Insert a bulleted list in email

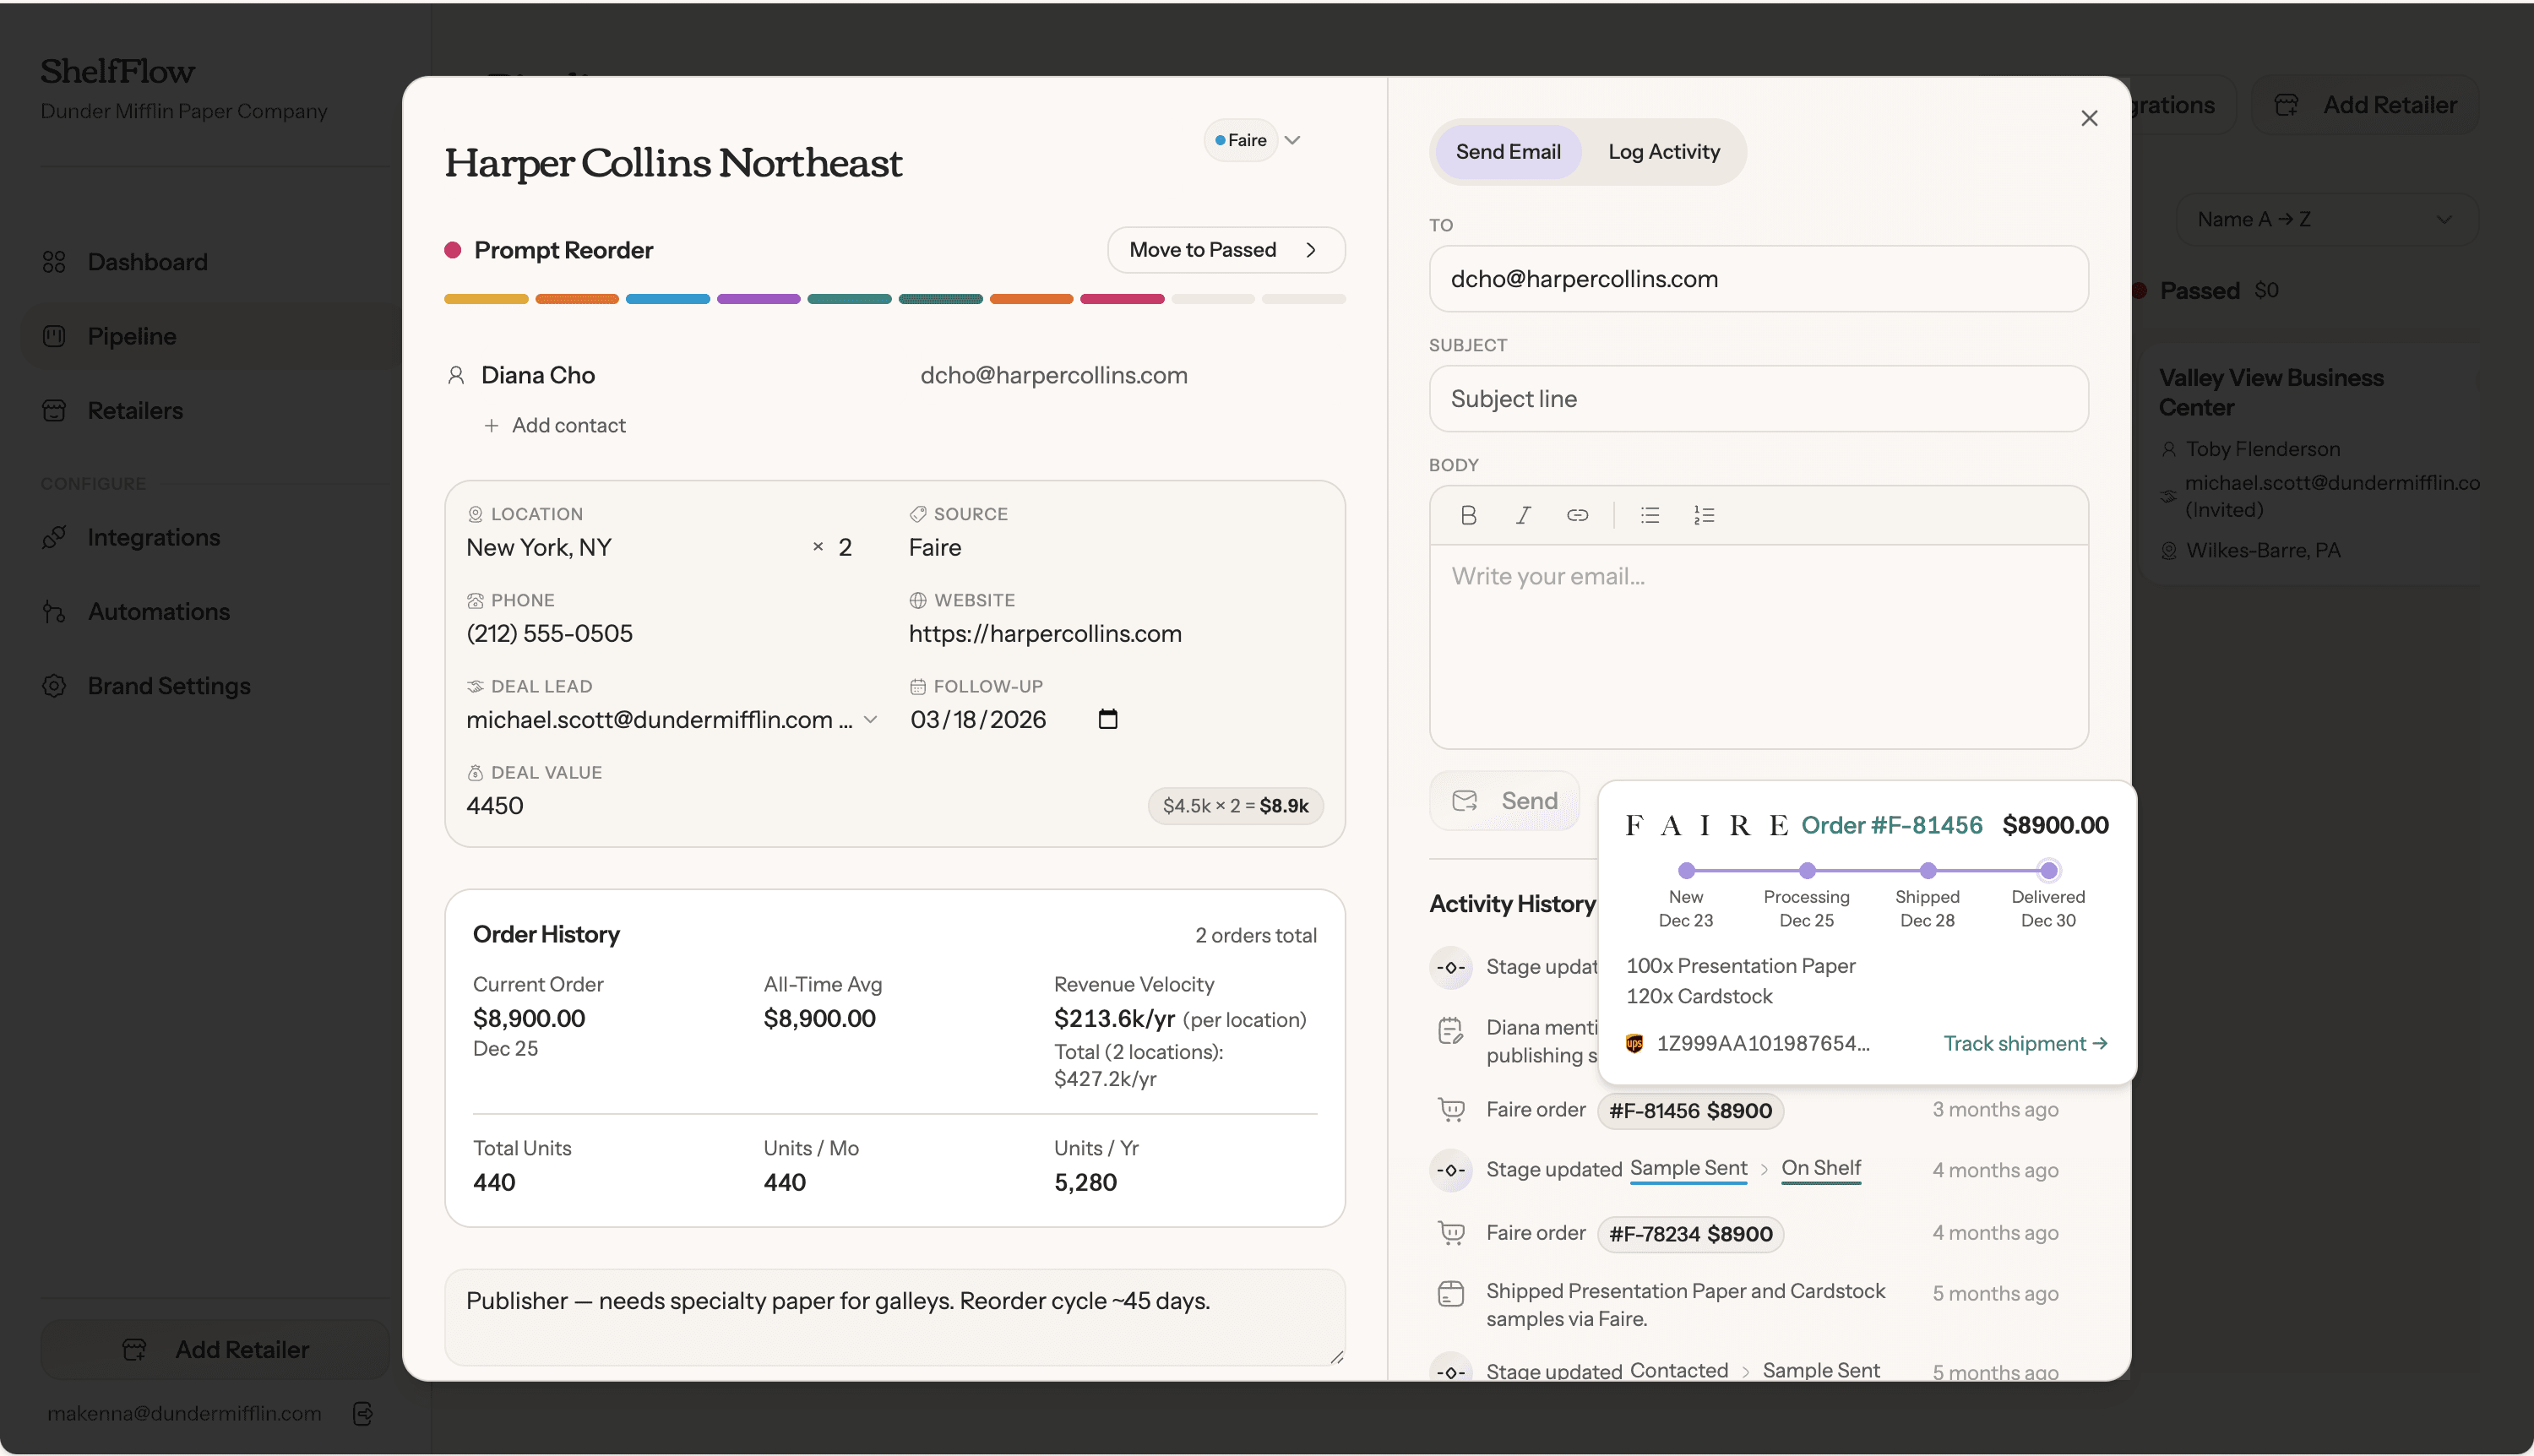[1650, 515]
